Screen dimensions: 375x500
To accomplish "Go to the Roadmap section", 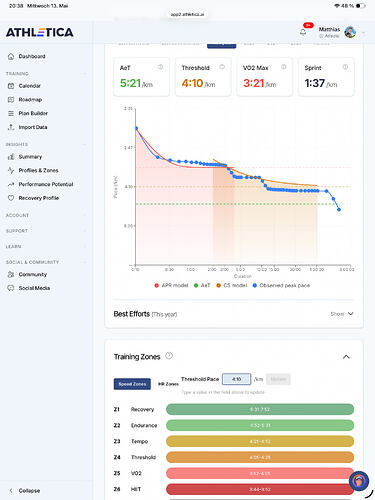I will pos(30,99).
